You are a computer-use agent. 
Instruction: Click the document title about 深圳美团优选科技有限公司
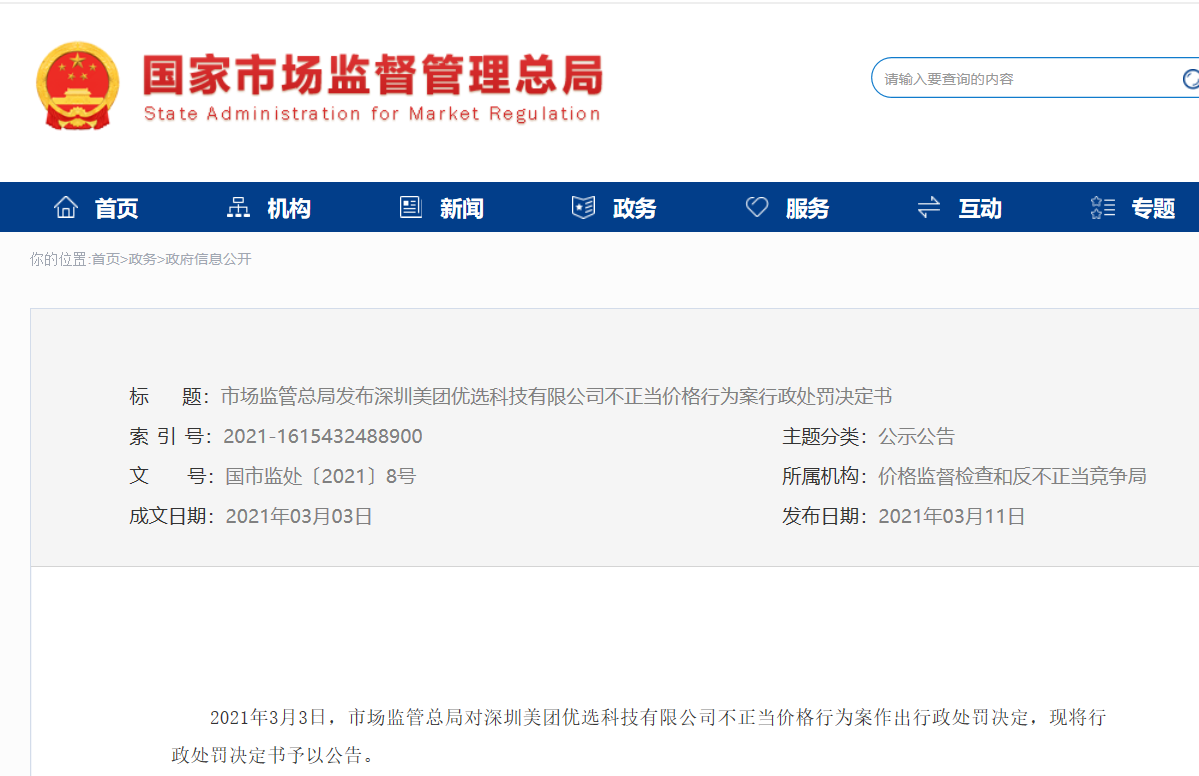[x=556, y=396]
